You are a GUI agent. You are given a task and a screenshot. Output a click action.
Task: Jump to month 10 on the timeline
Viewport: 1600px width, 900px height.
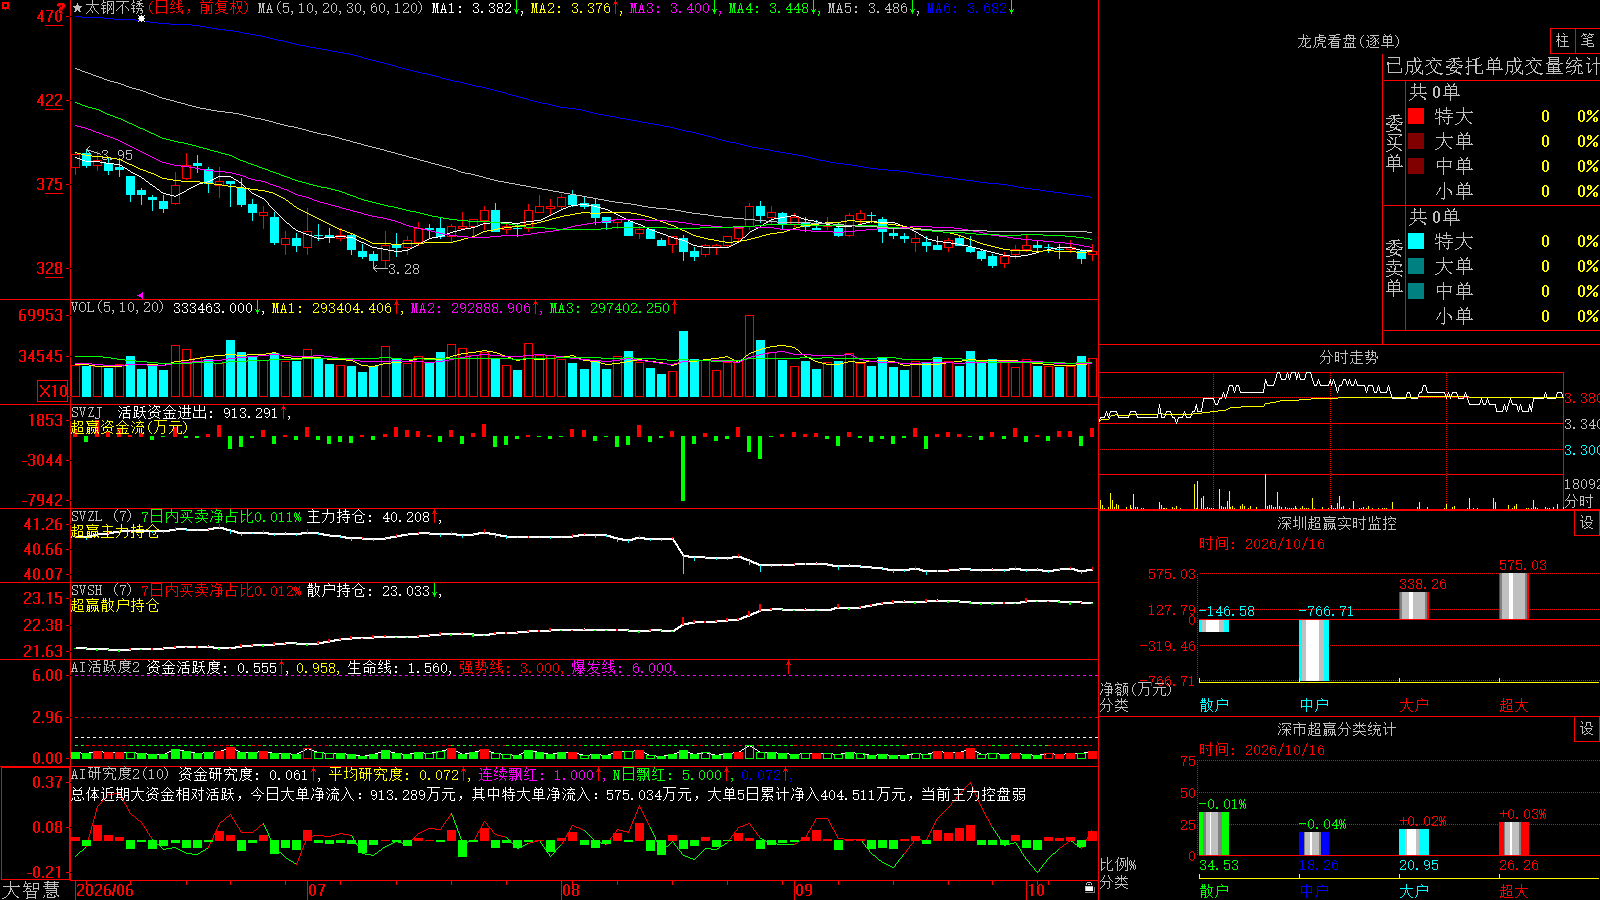1036,890
